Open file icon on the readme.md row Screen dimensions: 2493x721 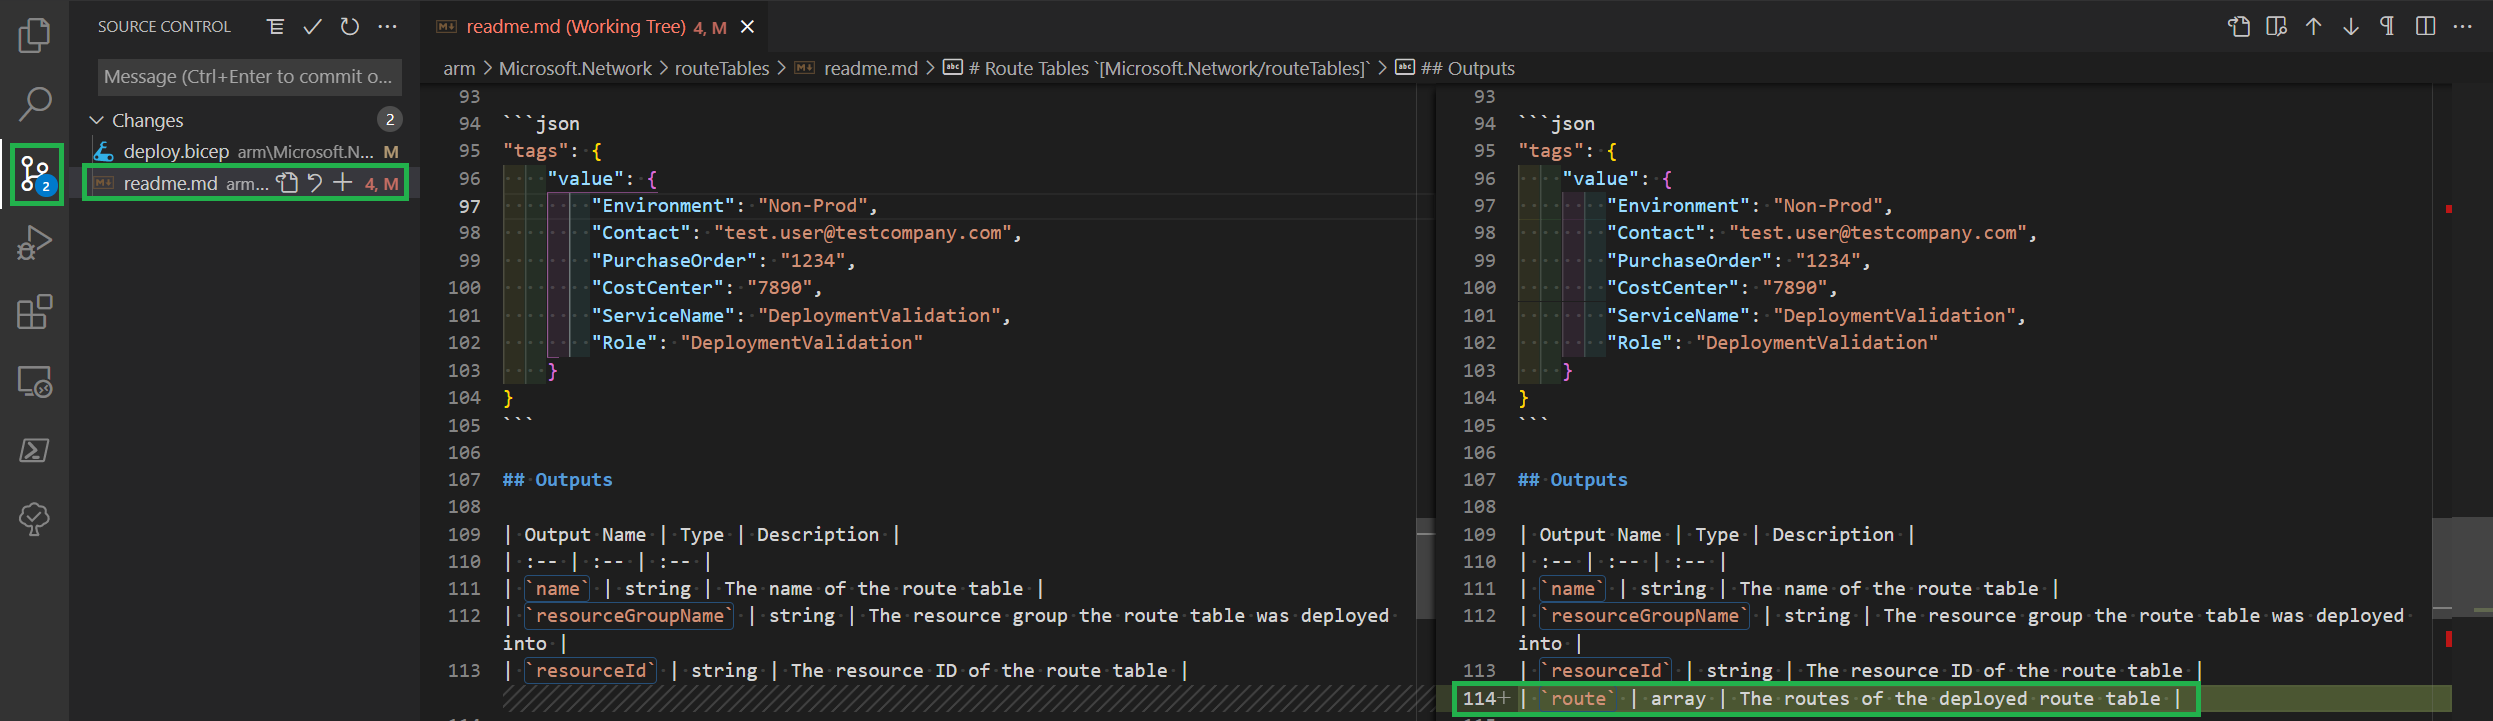click(288, 183)
